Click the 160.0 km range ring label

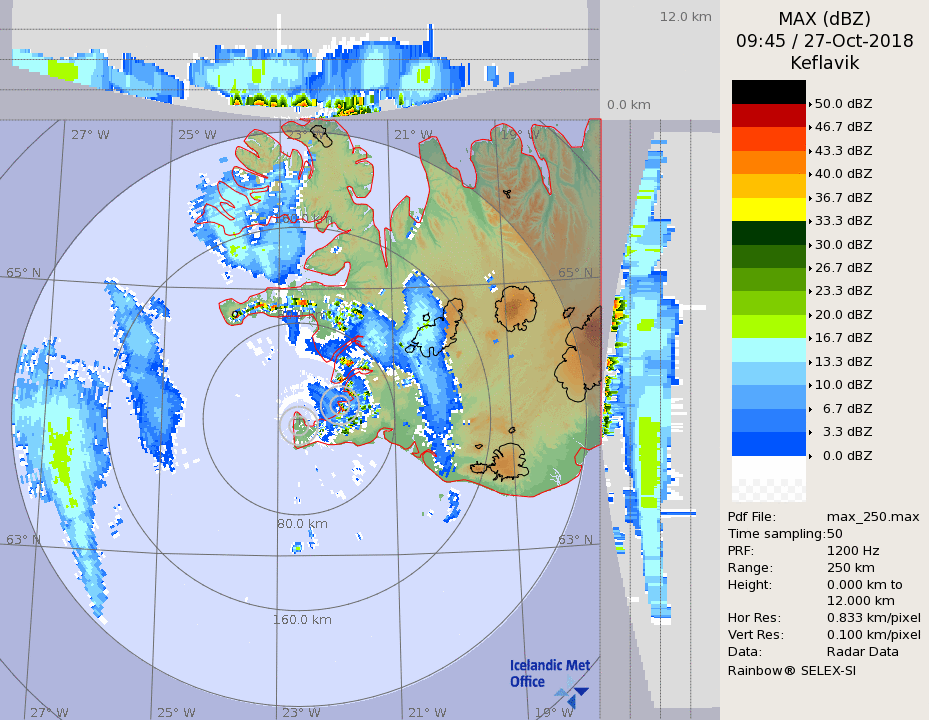302,620
